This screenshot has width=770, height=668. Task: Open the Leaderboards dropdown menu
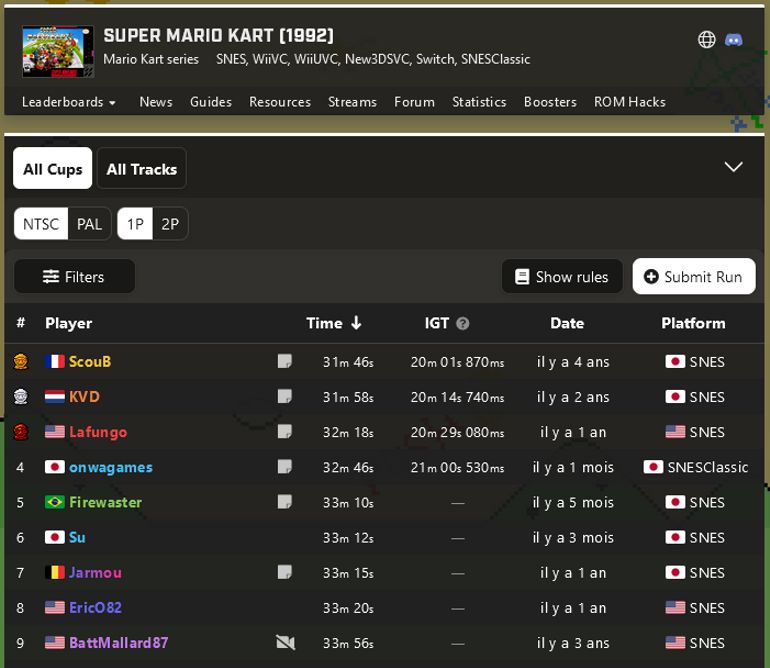69,102
